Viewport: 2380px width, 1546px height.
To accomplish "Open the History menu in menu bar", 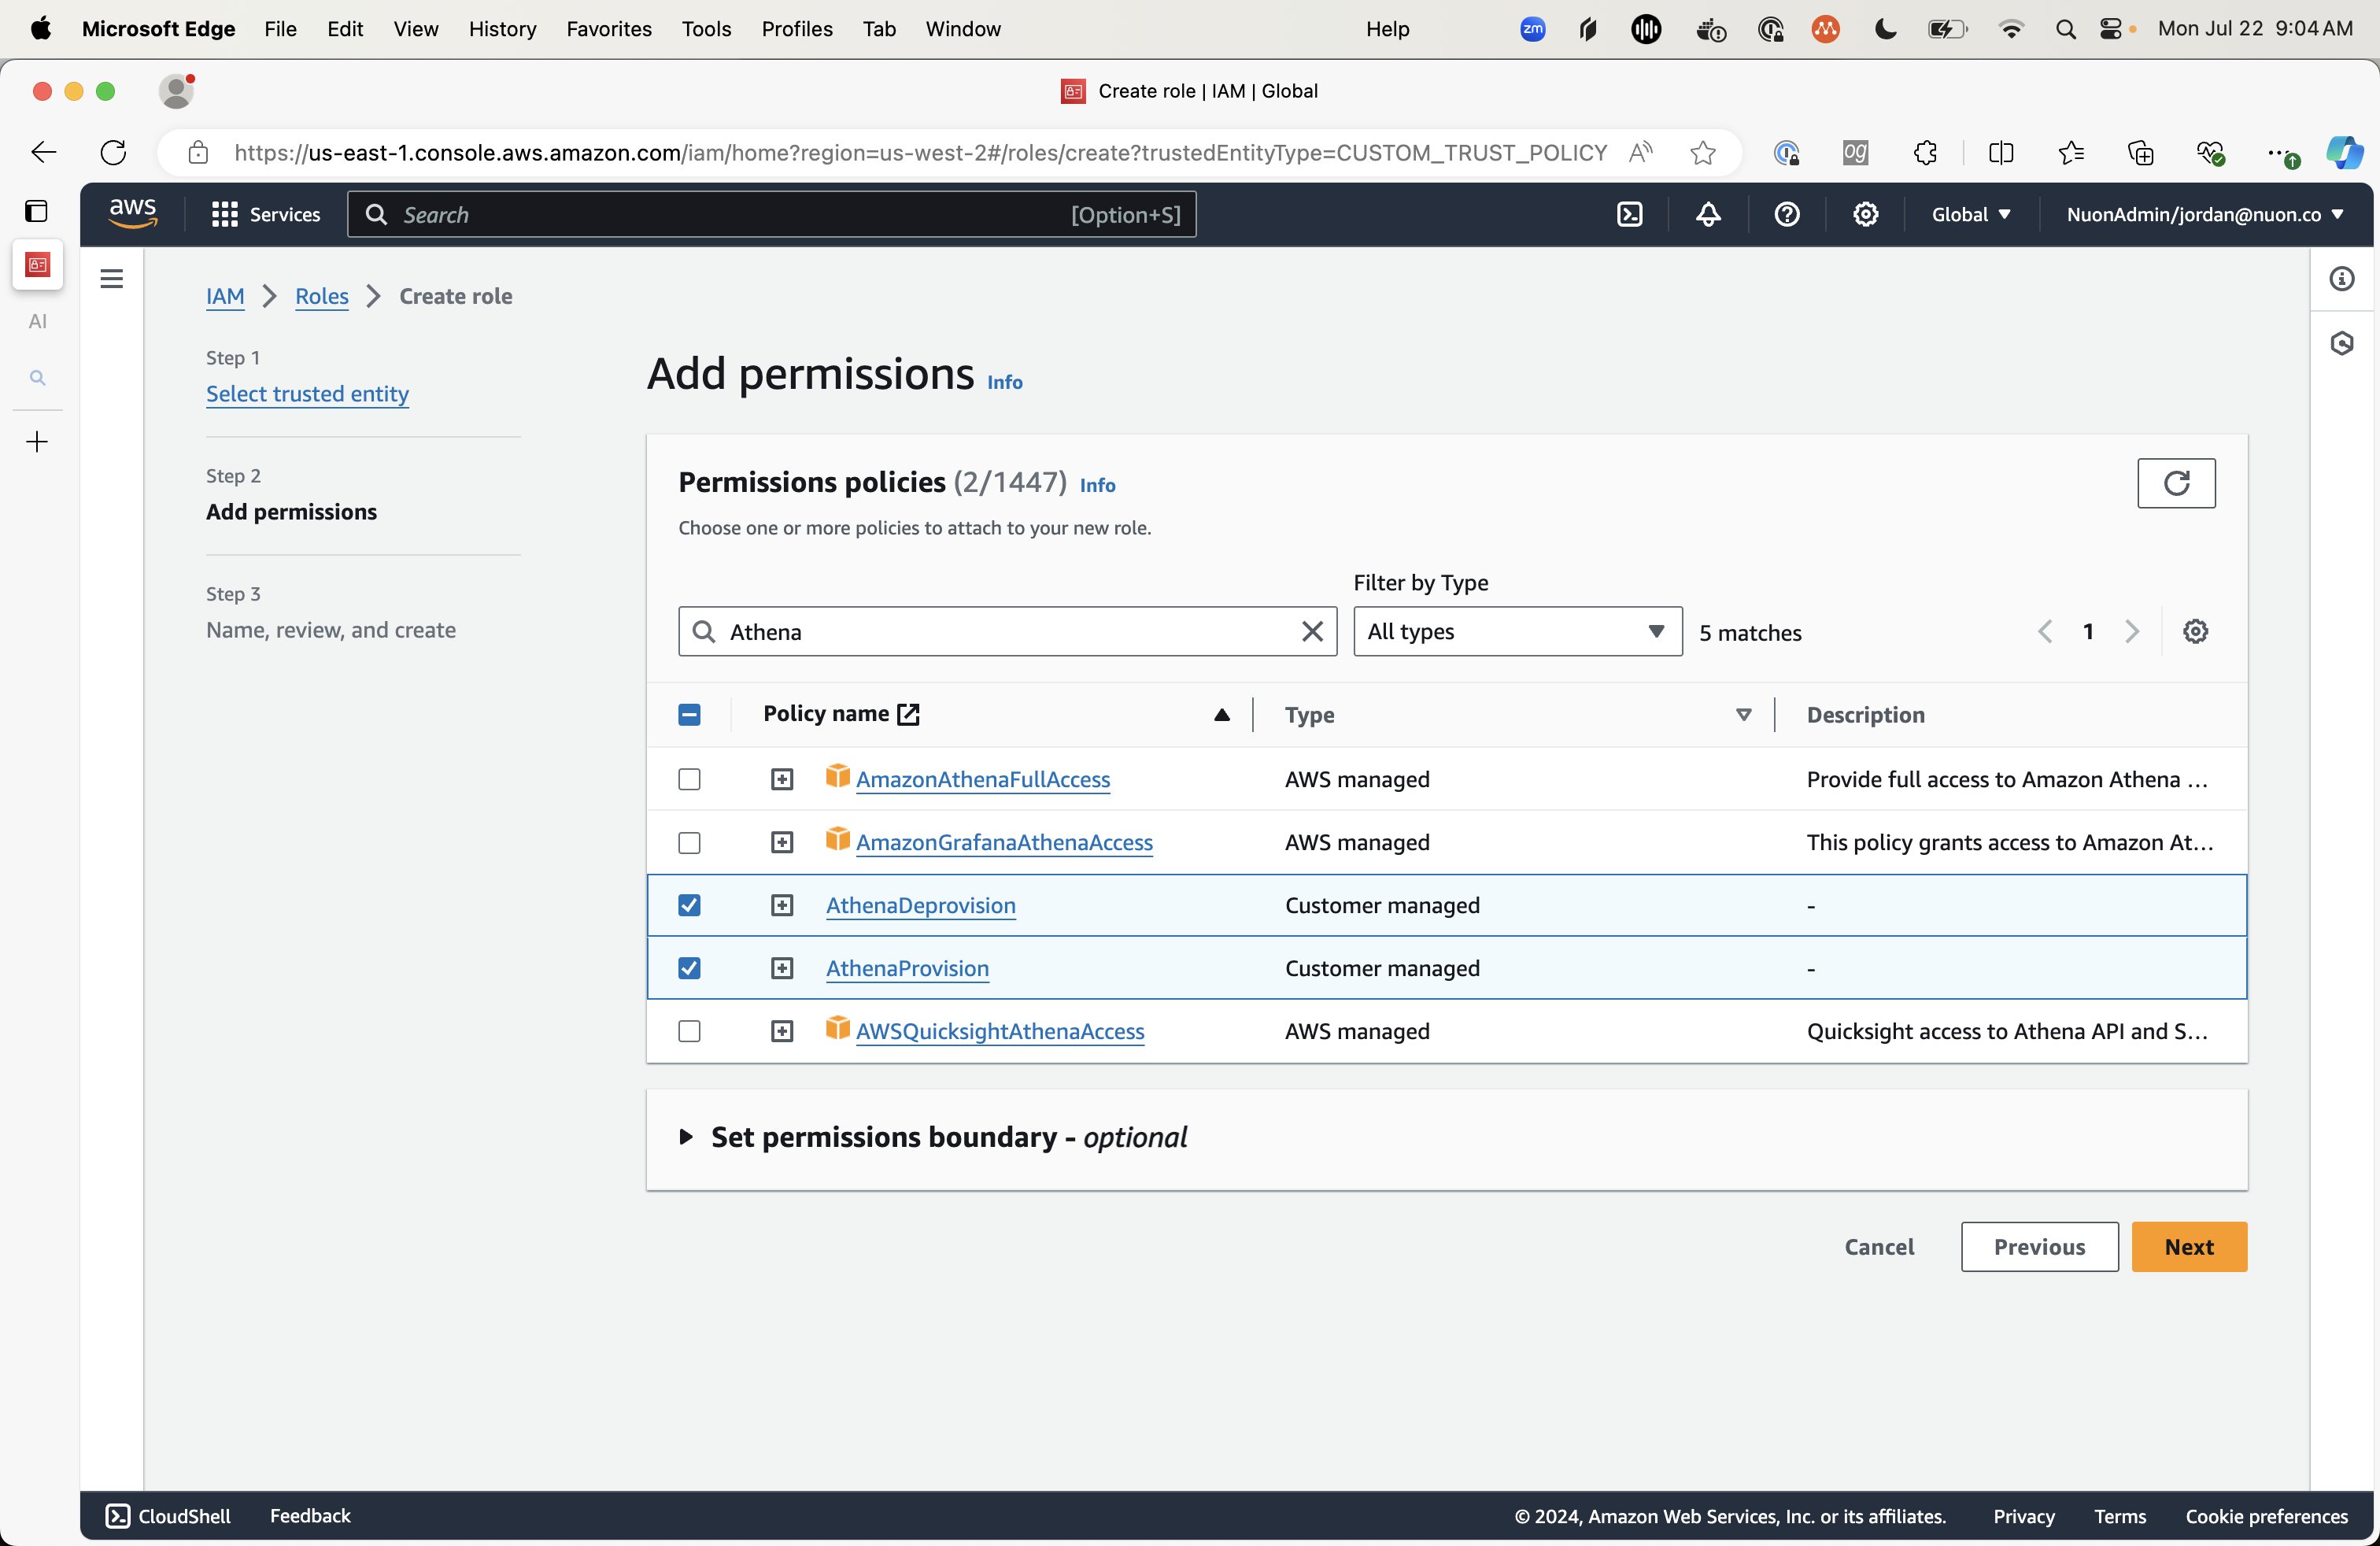I will [502, 28].
